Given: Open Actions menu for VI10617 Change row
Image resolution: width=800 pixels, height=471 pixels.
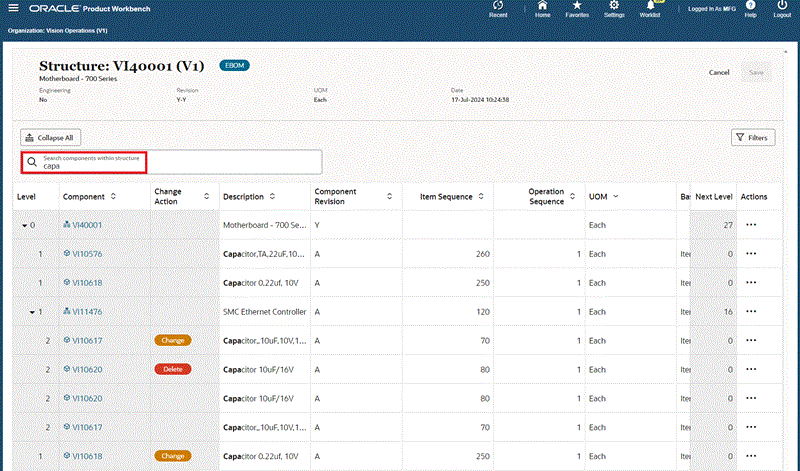Looking at the screenshot, I should coord(751,340).
